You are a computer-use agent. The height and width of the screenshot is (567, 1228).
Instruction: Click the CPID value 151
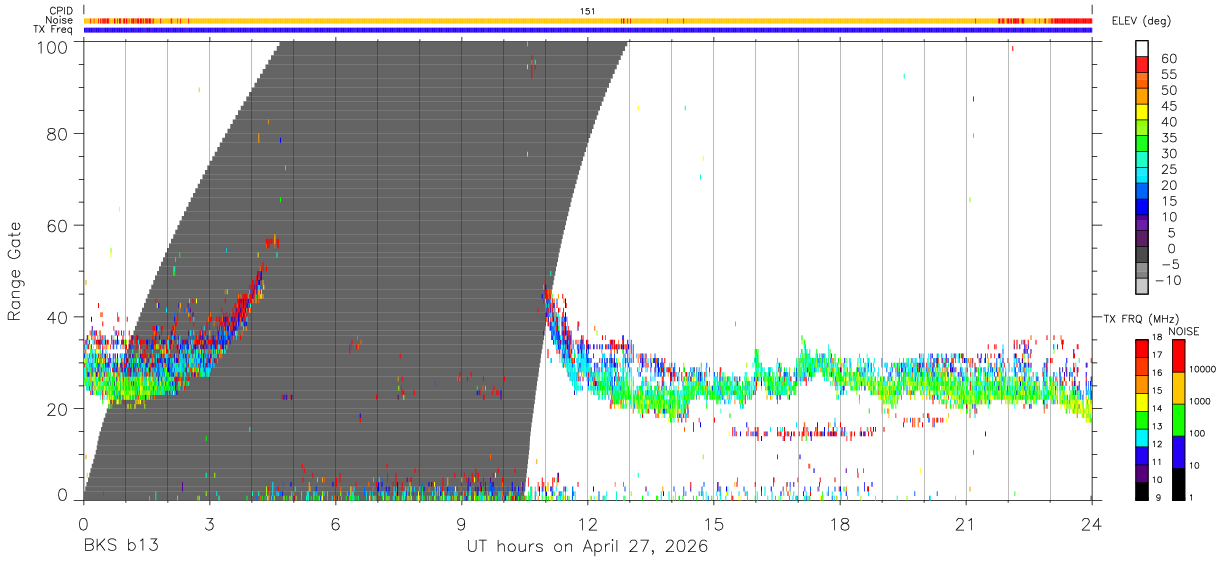point(587,11)
